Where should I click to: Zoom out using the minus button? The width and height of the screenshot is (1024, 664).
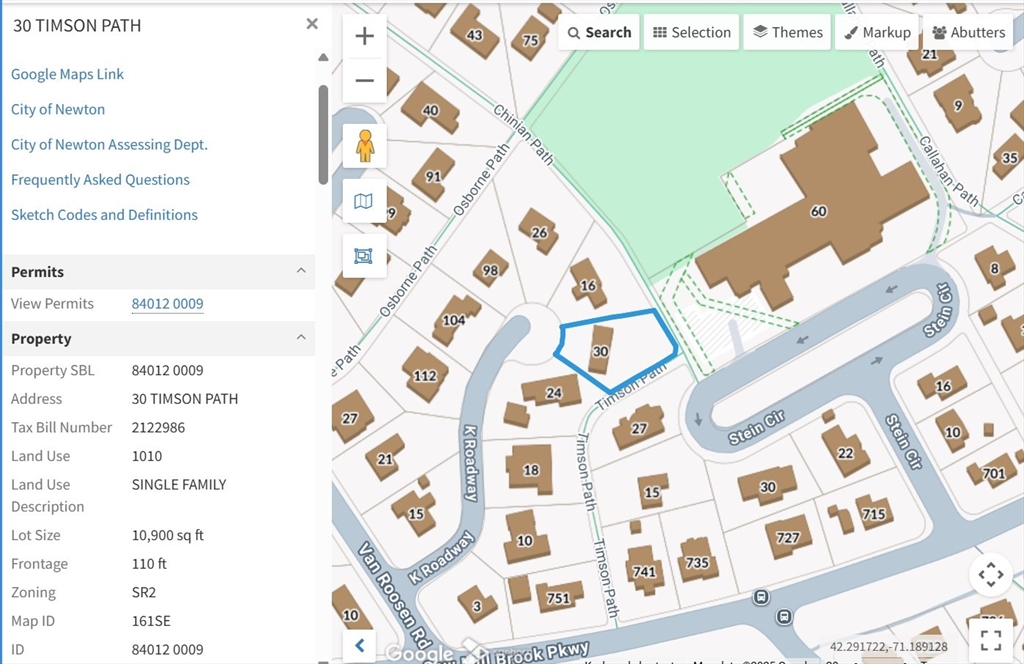364,81
